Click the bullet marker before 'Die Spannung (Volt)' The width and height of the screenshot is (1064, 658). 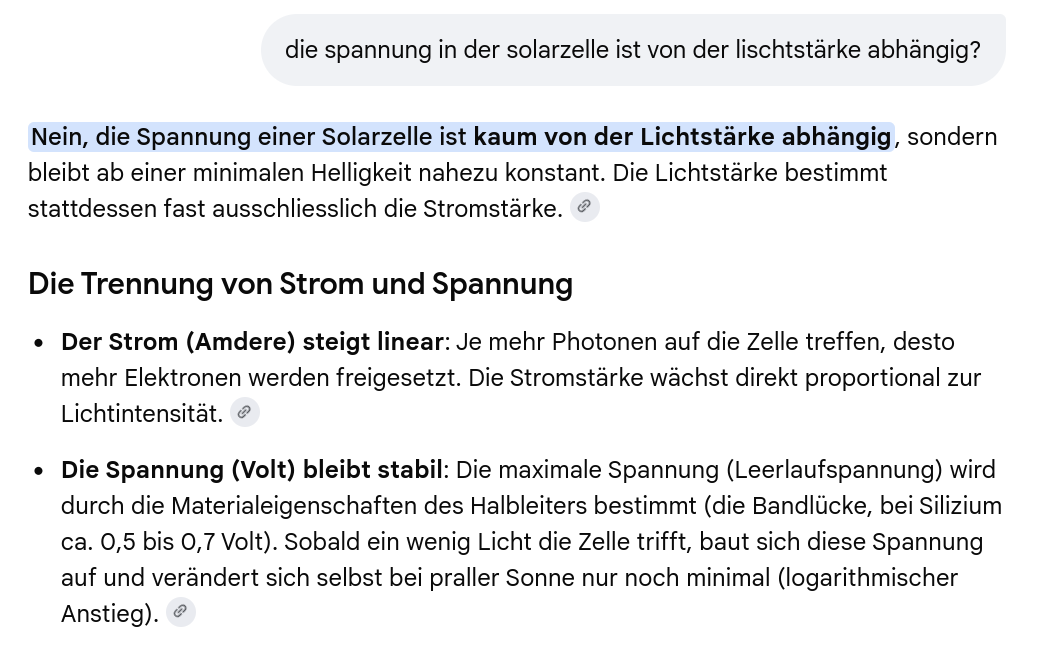click(x=39, y=471)
